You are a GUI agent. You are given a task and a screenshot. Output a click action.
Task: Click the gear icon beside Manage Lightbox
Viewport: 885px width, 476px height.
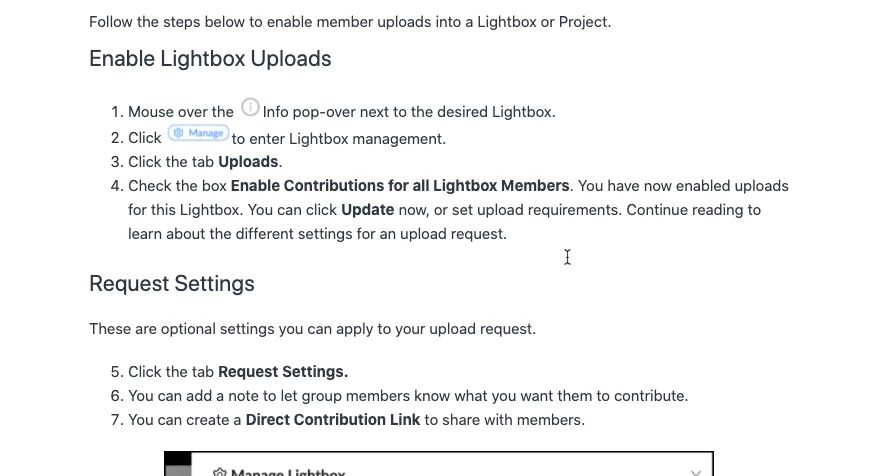tap(220, 472)
